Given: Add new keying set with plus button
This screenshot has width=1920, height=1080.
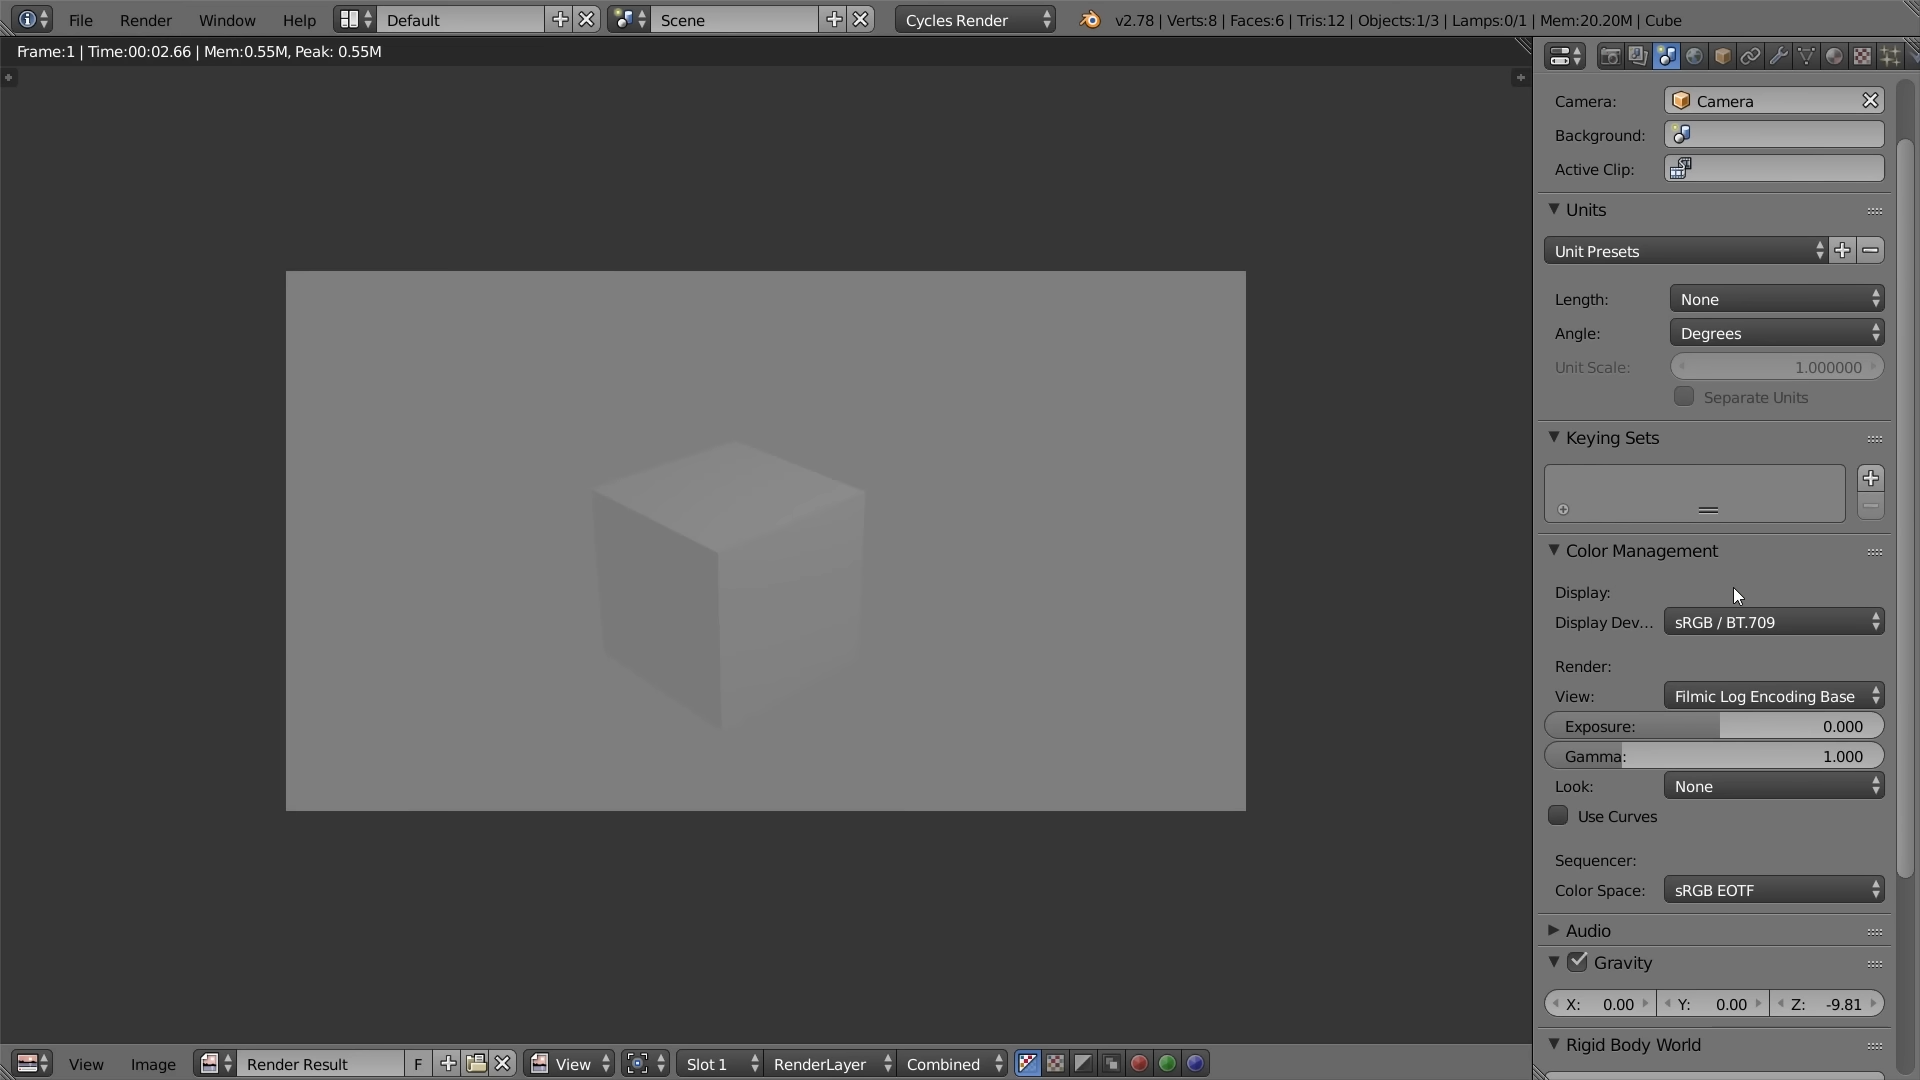Looking at the screenshot, I should point(1871,478).
